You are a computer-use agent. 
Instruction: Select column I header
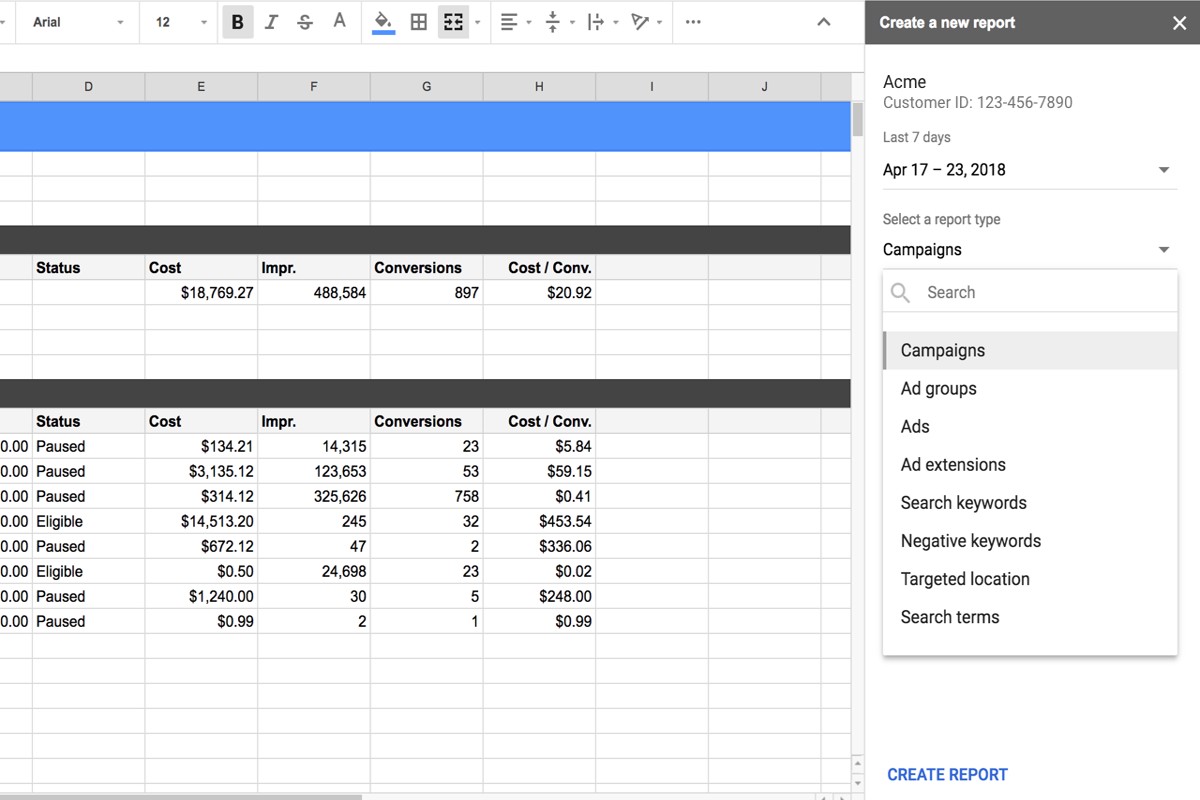[x=652, y=87]
